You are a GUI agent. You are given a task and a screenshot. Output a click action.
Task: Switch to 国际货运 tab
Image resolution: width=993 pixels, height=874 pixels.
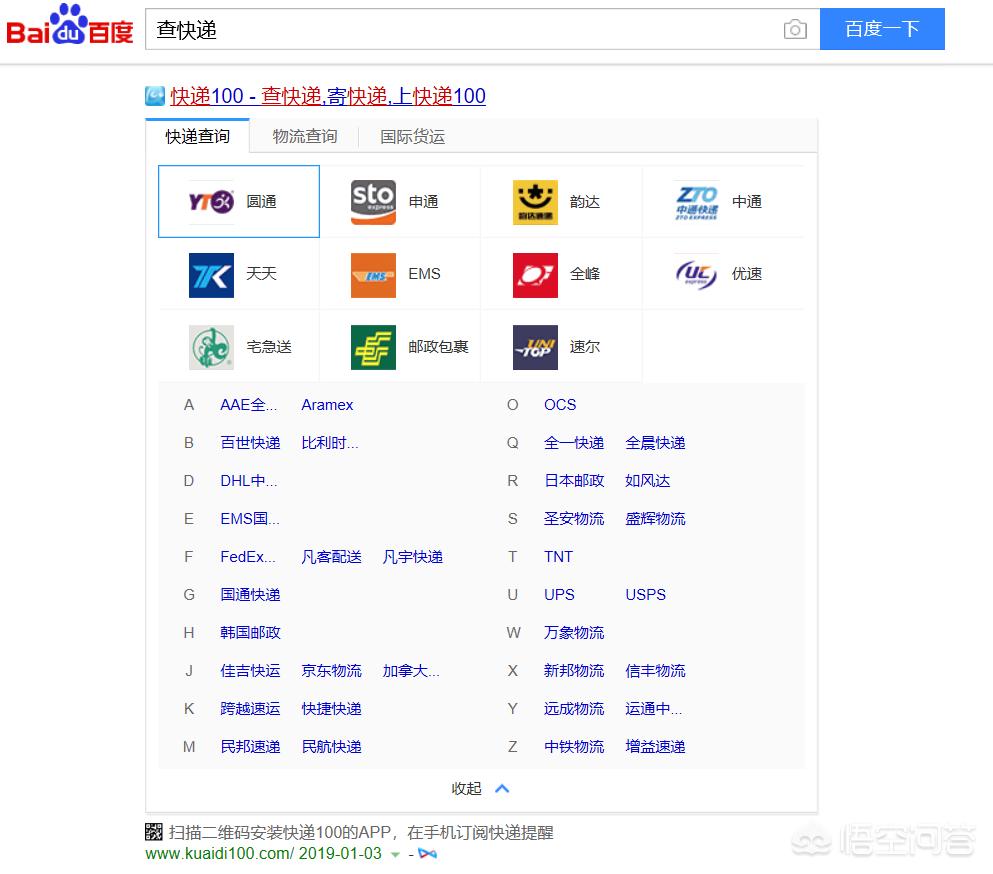click(412, 136)
